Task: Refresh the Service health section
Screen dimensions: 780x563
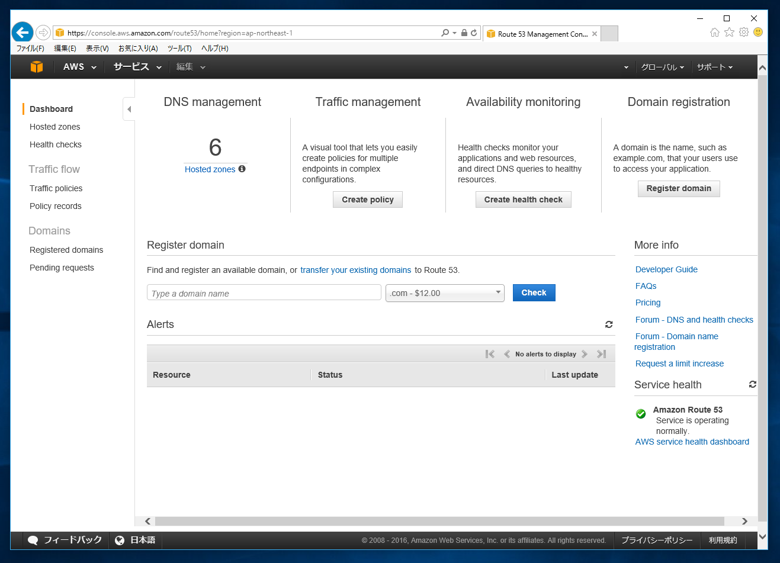Action: [x=753, y=384]
